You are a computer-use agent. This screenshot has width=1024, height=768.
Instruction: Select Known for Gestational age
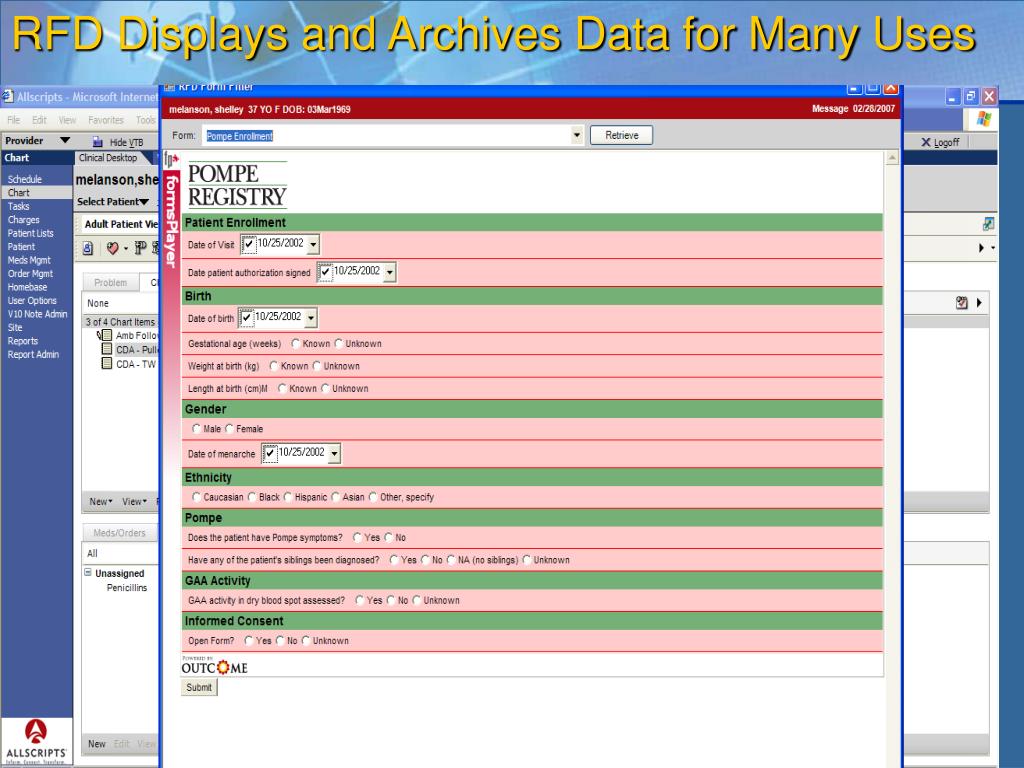coord(296,344)
